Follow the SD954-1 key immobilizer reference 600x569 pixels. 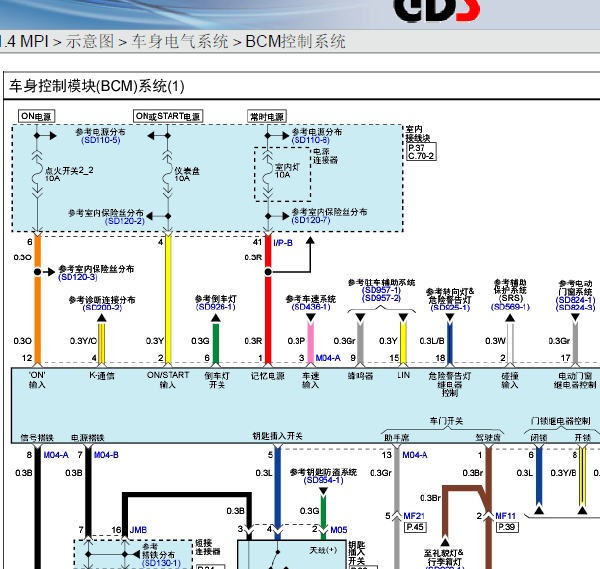323,480
